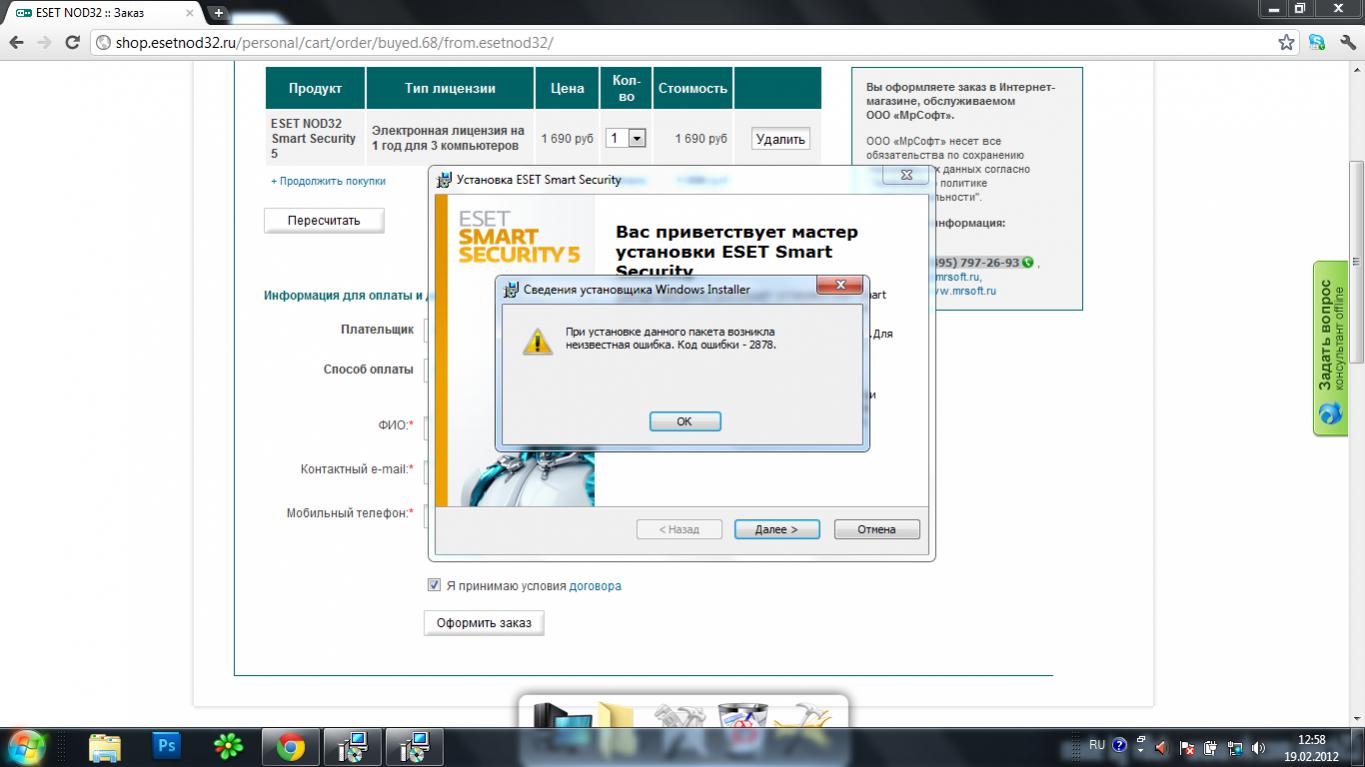
Task: Click the Оформить заказ button
Action: coord(484,623)
